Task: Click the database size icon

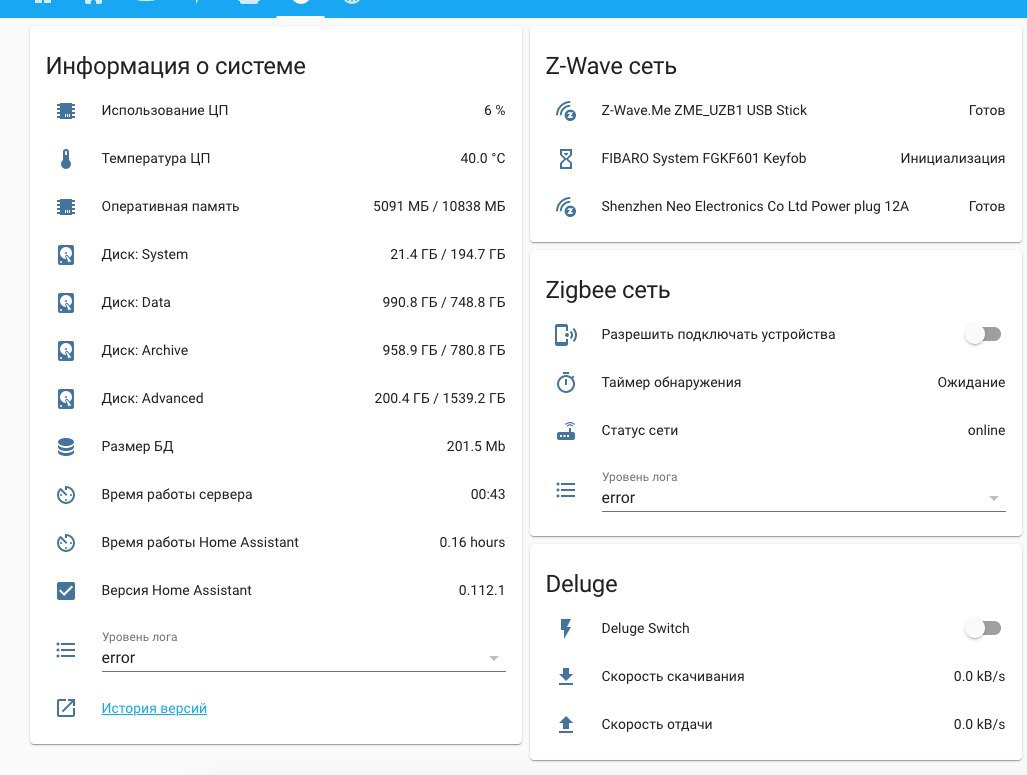Action: (x=66, y=447)
